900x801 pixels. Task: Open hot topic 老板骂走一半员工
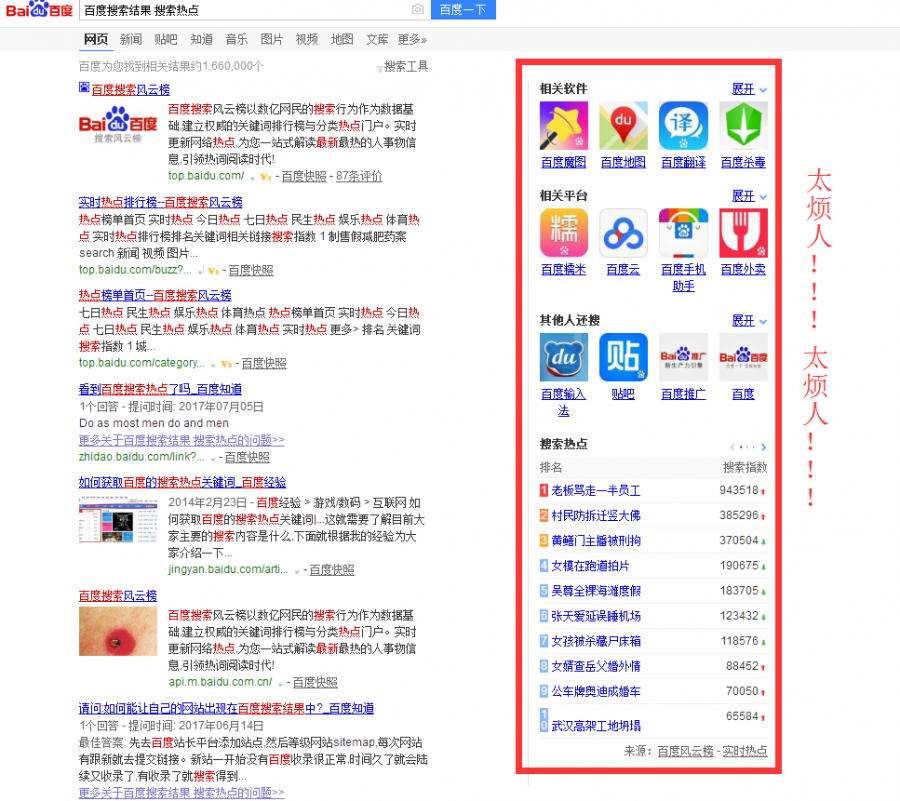pos(596,491)
